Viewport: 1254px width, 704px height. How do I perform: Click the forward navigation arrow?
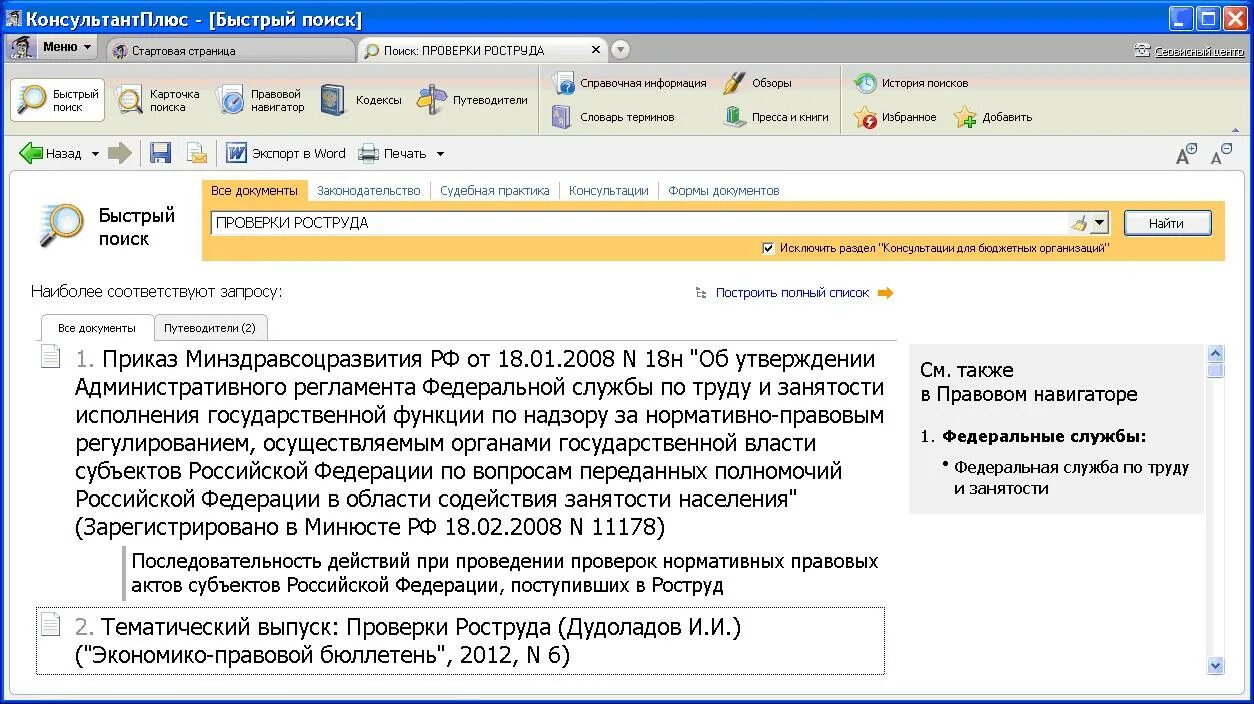pos(120,153)
